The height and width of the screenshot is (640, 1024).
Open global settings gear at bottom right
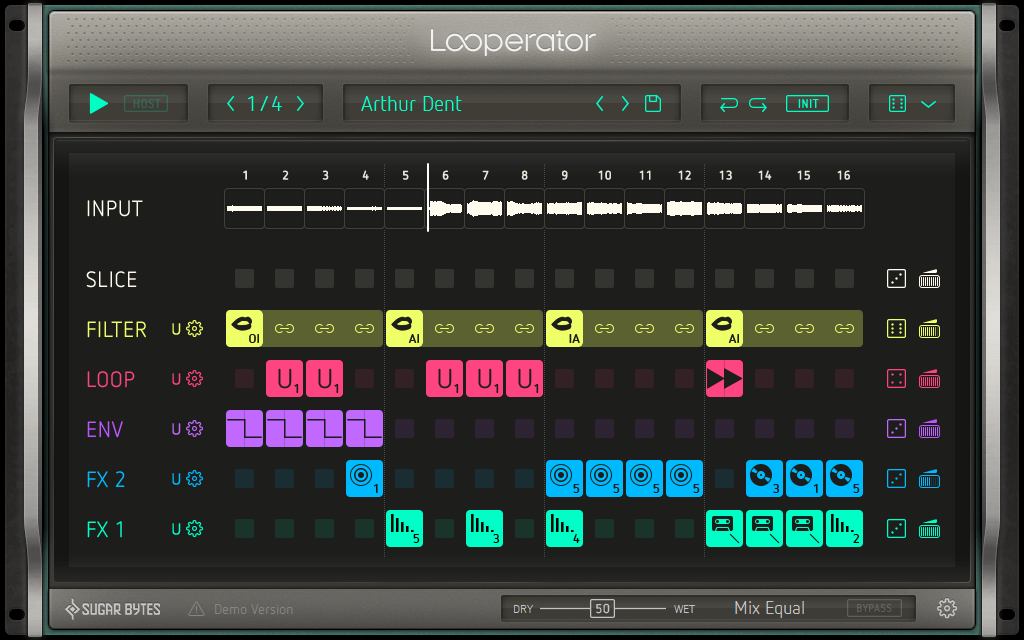pyautogui.click(x=947, y=608)
